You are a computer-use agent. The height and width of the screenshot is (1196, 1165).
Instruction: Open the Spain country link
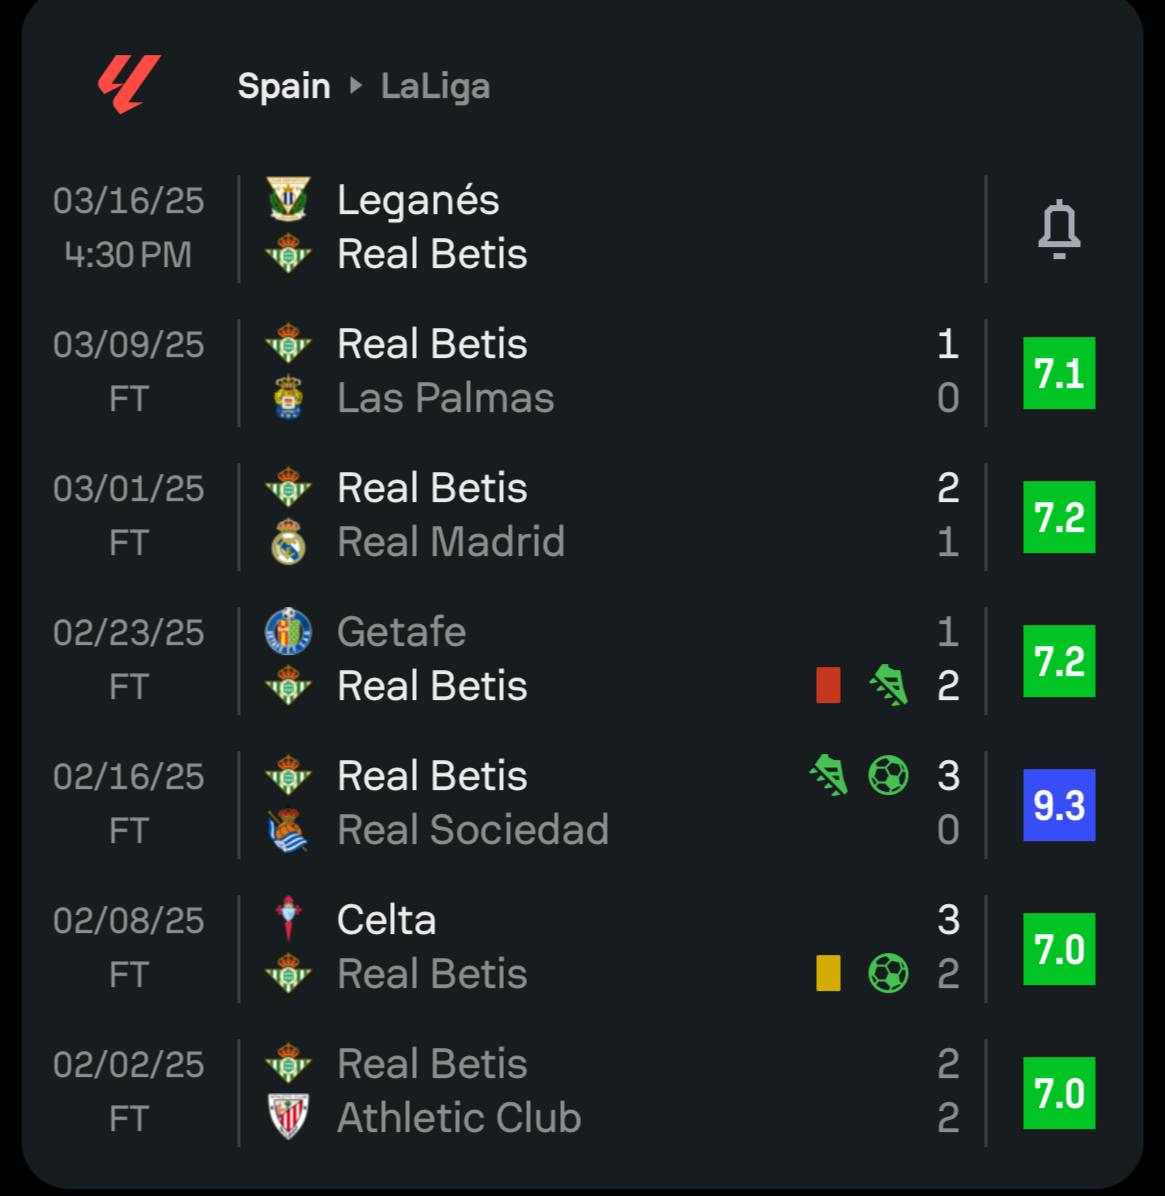284,86
